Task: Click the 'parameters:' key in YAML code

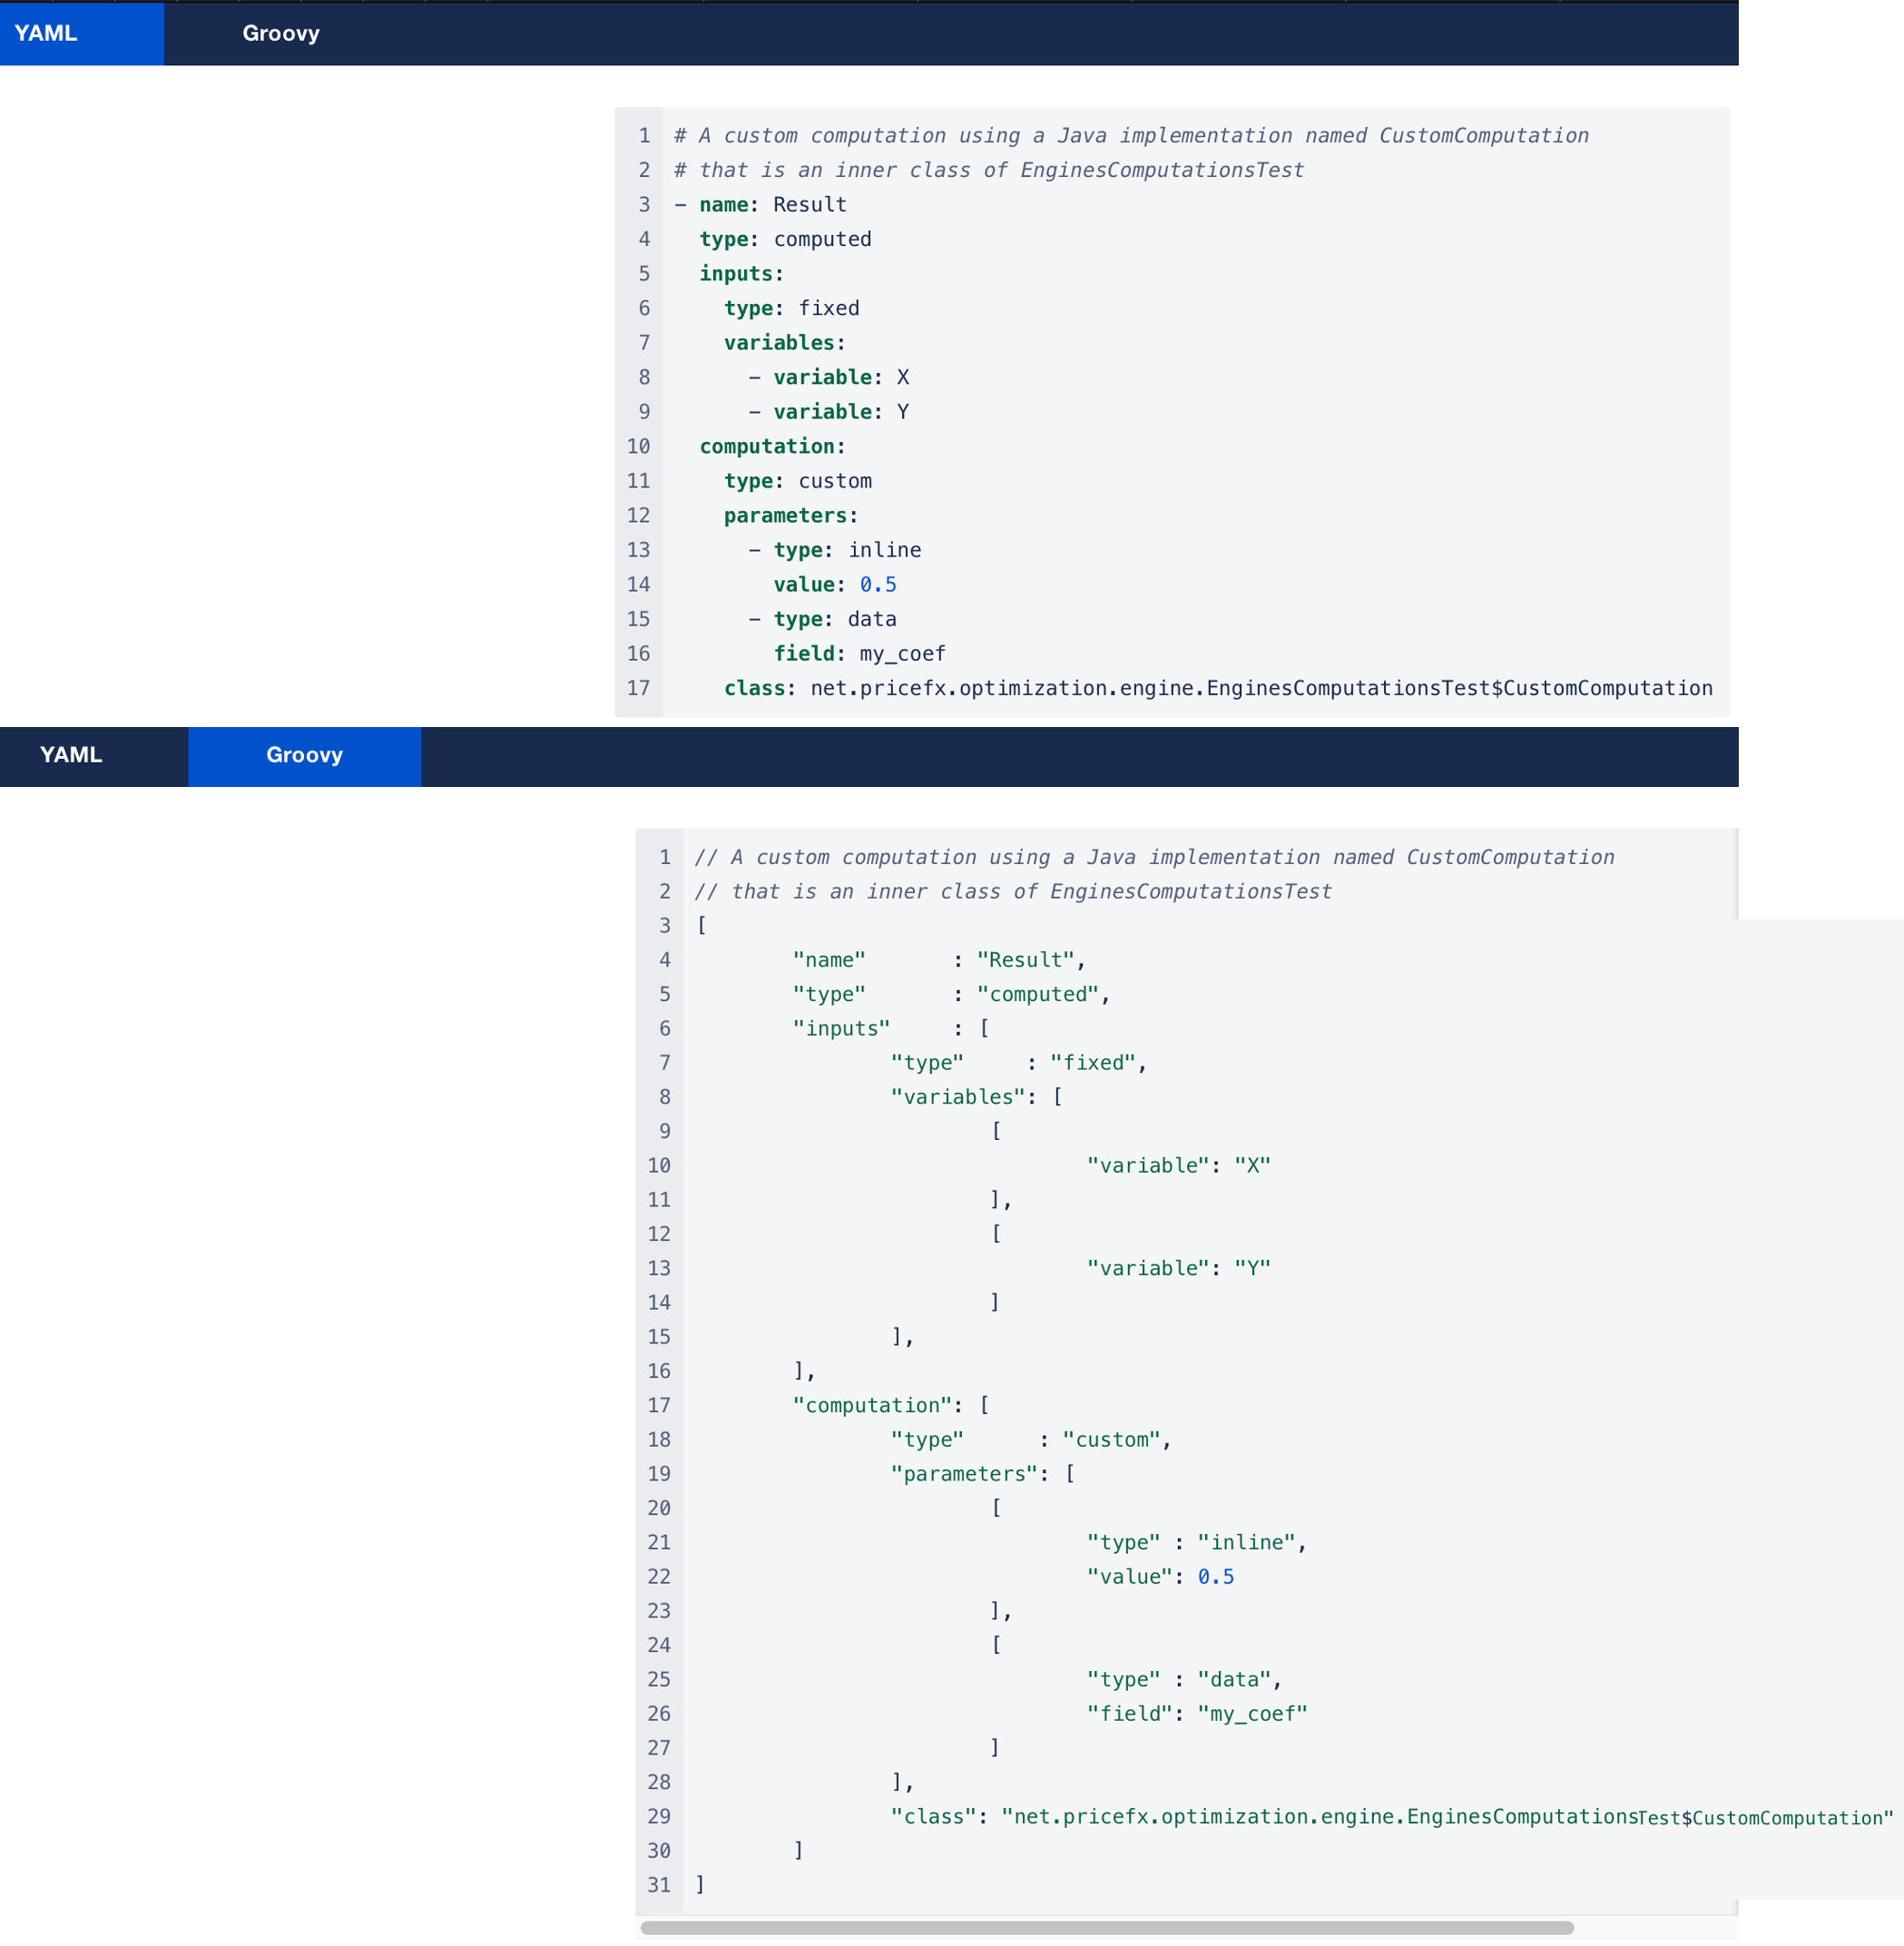Action: (x=790, y=515)
